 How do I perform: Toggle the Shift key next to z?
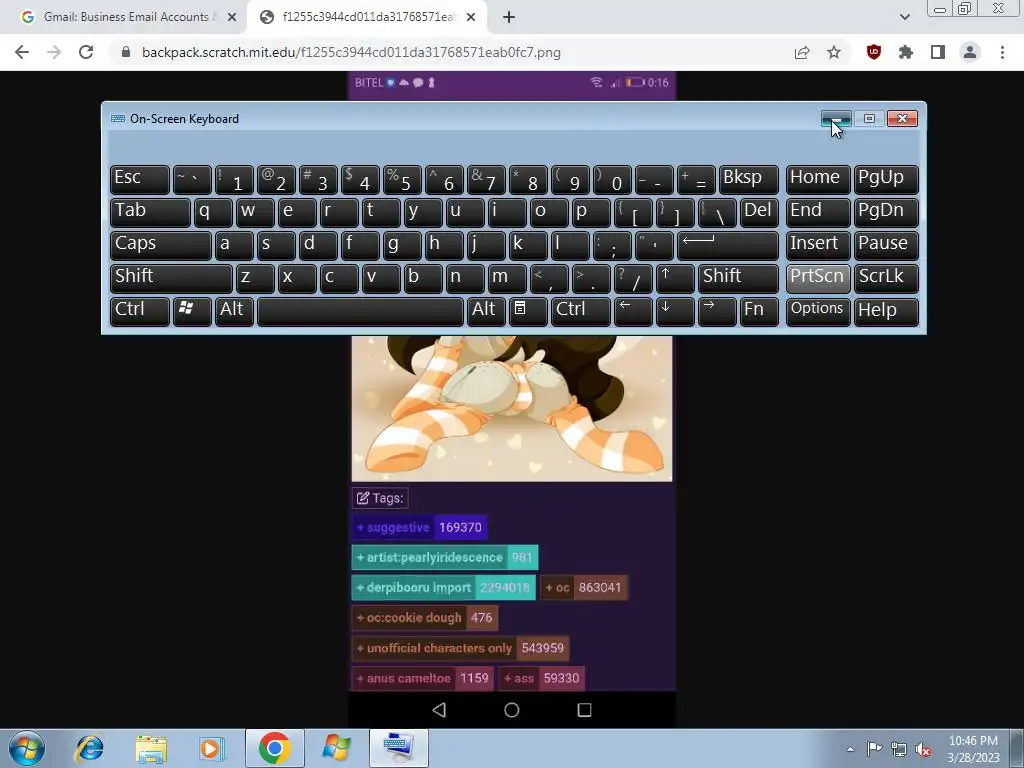(x=171, y=278)
